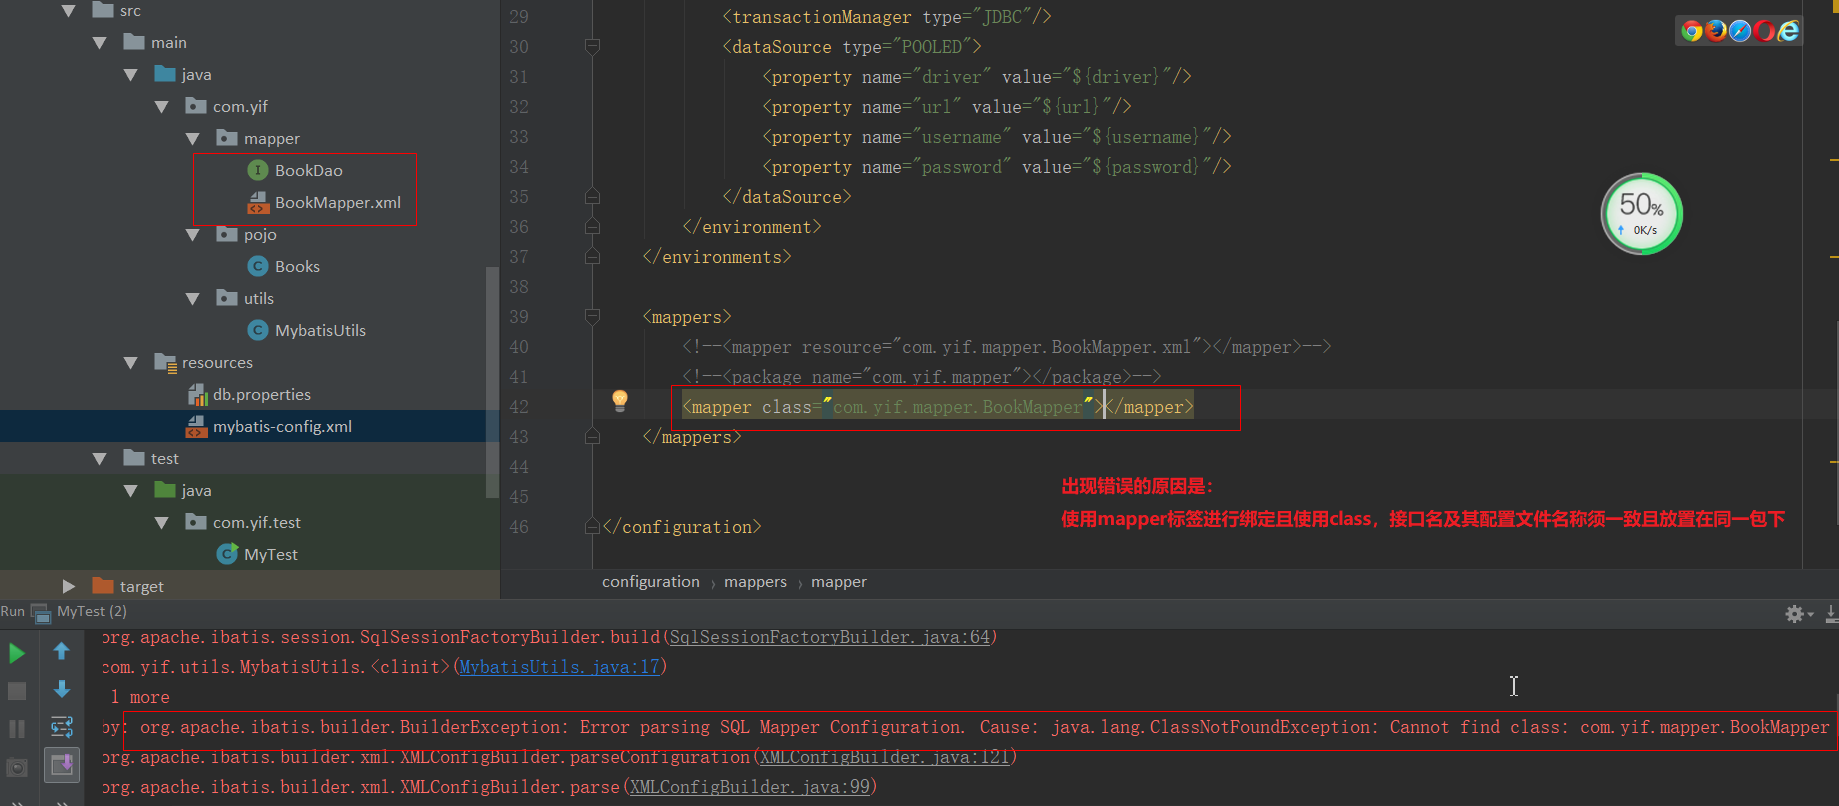Collapse the utils package arrow
Viewport: 1839px width, 806px height.
coord(193,299)
